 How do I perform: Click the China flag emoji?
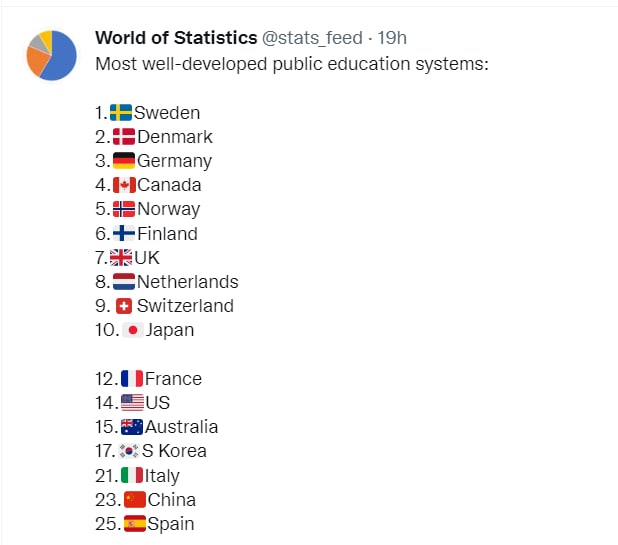[x=133, y=500]
